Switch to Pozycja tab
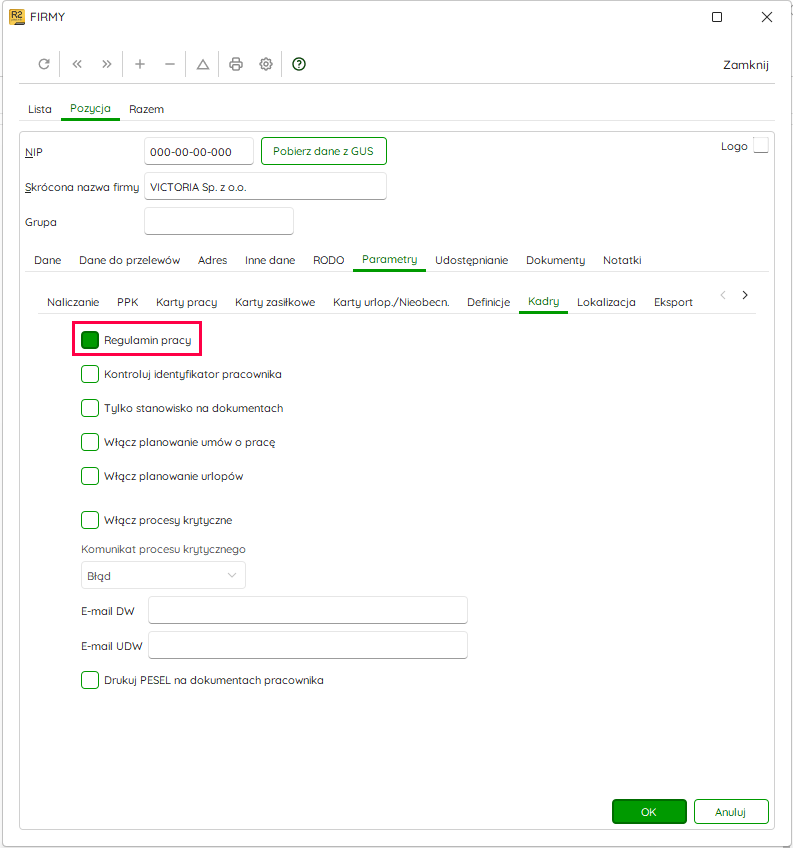Screen dimensions: 793x848 tap(90, 109)
